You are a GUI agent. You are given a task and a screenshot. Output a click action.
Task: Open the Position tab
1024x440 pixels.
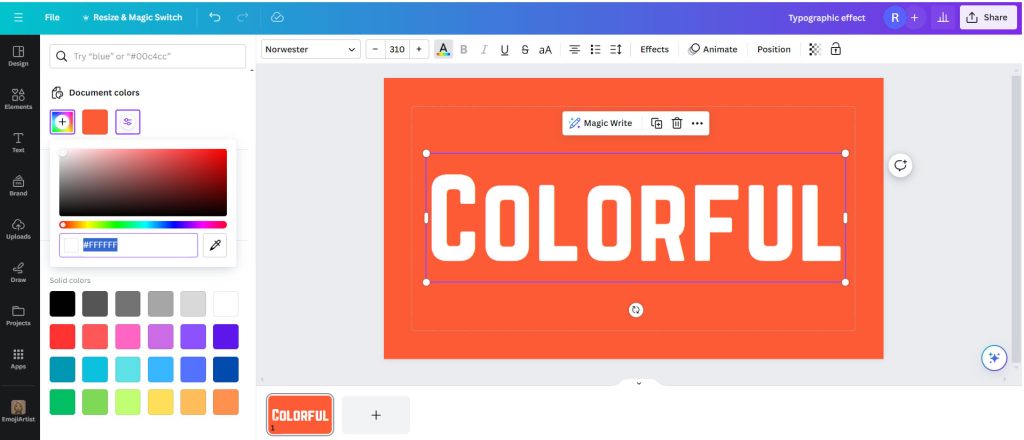coord(773,49)
